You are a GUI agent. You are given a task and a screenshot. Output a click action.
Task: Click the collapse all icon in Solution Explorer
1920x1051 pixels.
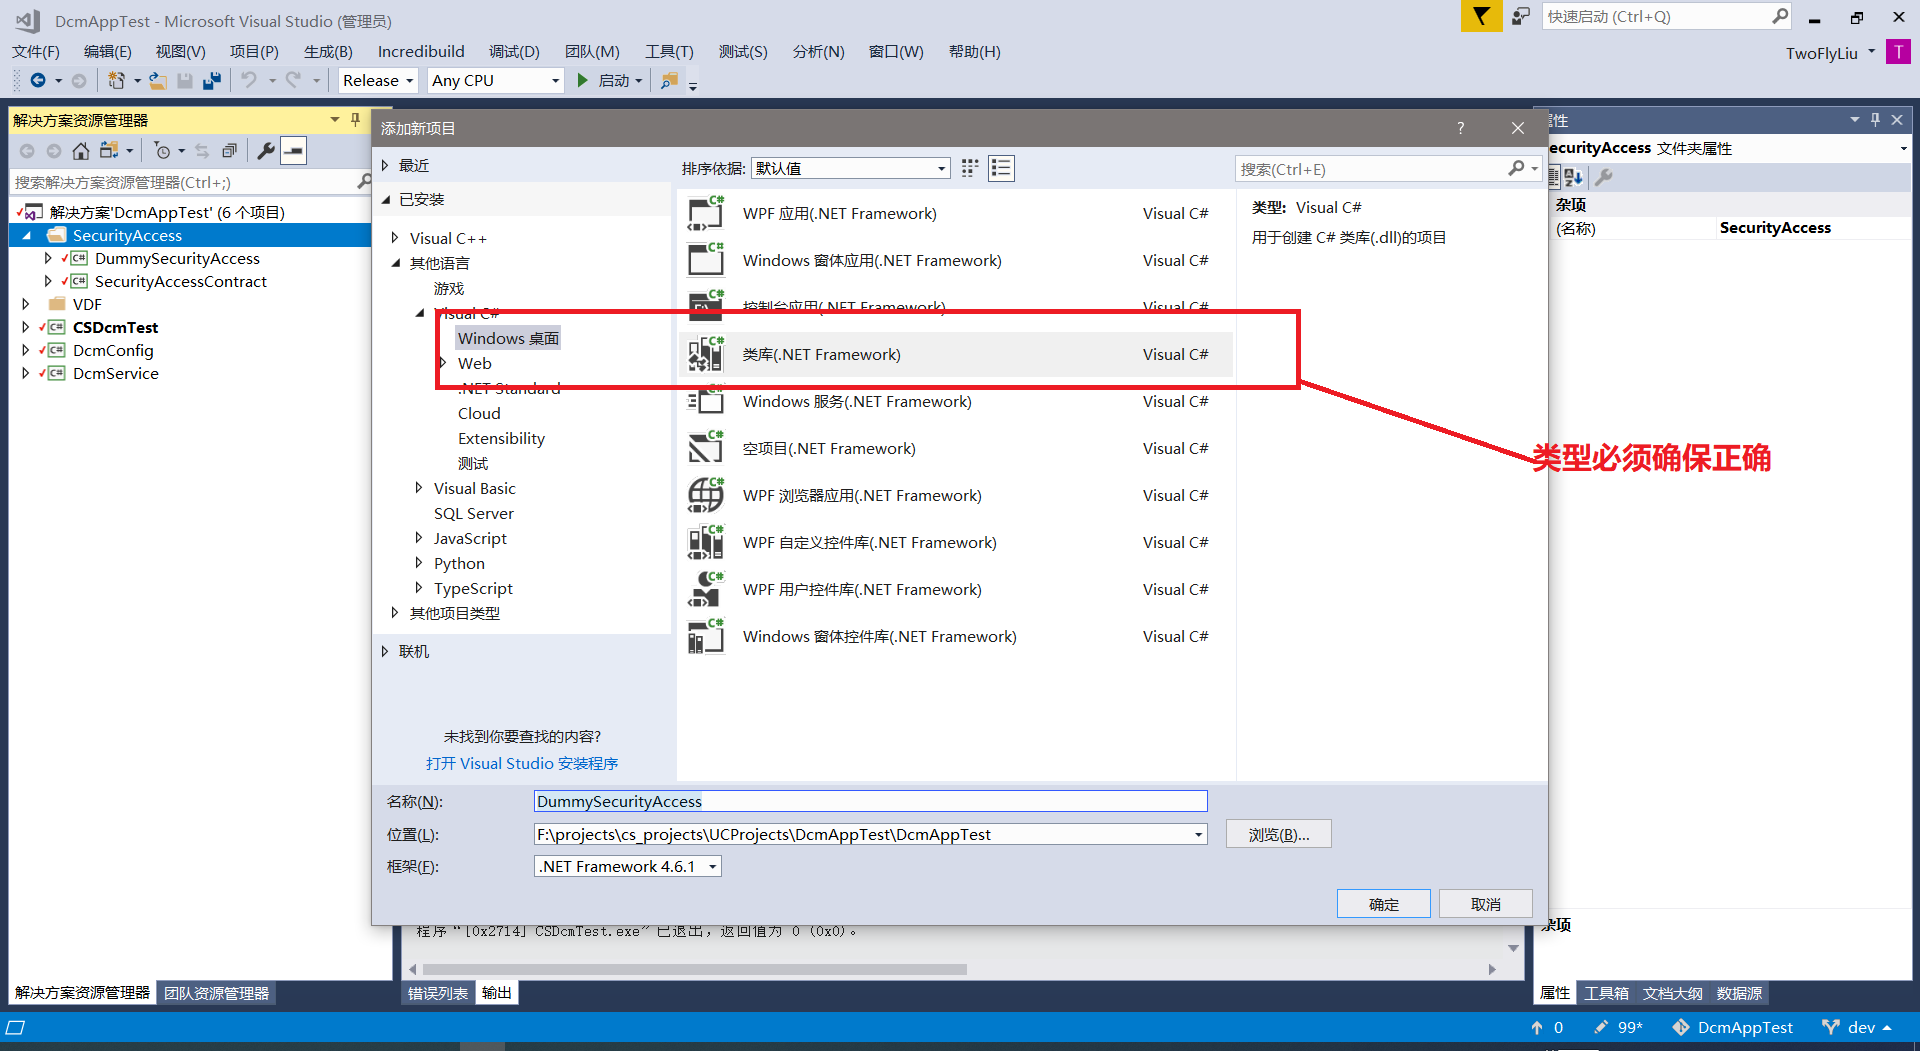click(229, 151)
